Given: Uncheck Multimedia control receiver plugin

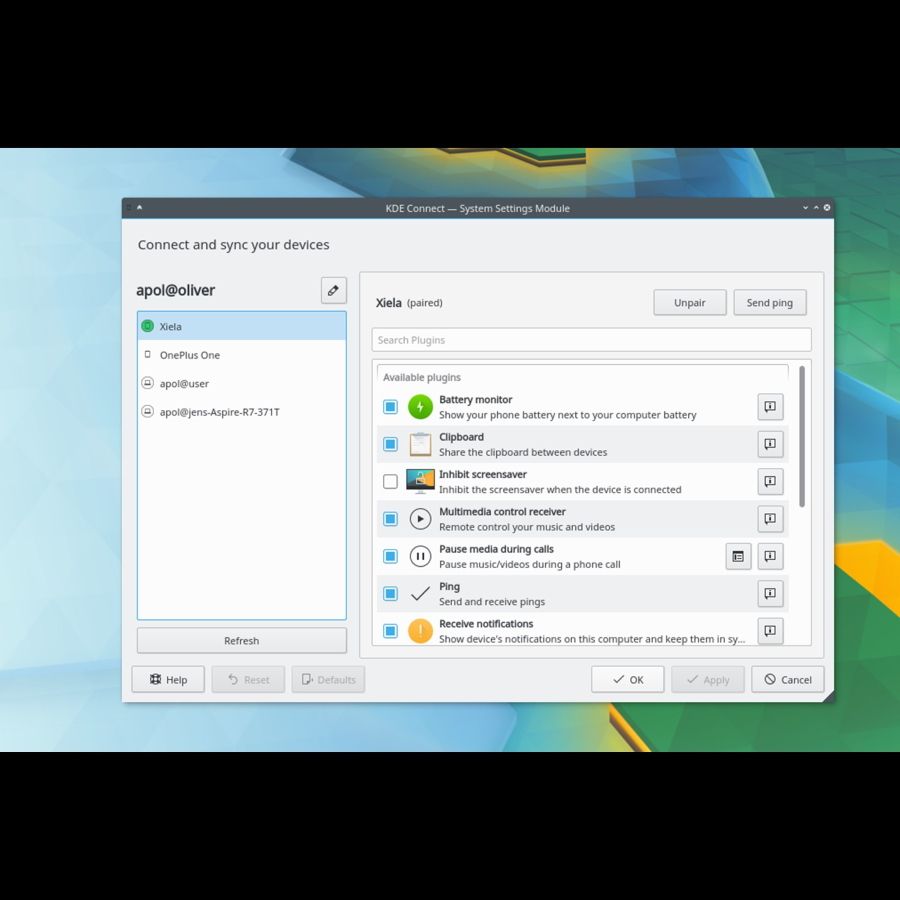Looking at the screenshot, I should click(x=390, y=519).
